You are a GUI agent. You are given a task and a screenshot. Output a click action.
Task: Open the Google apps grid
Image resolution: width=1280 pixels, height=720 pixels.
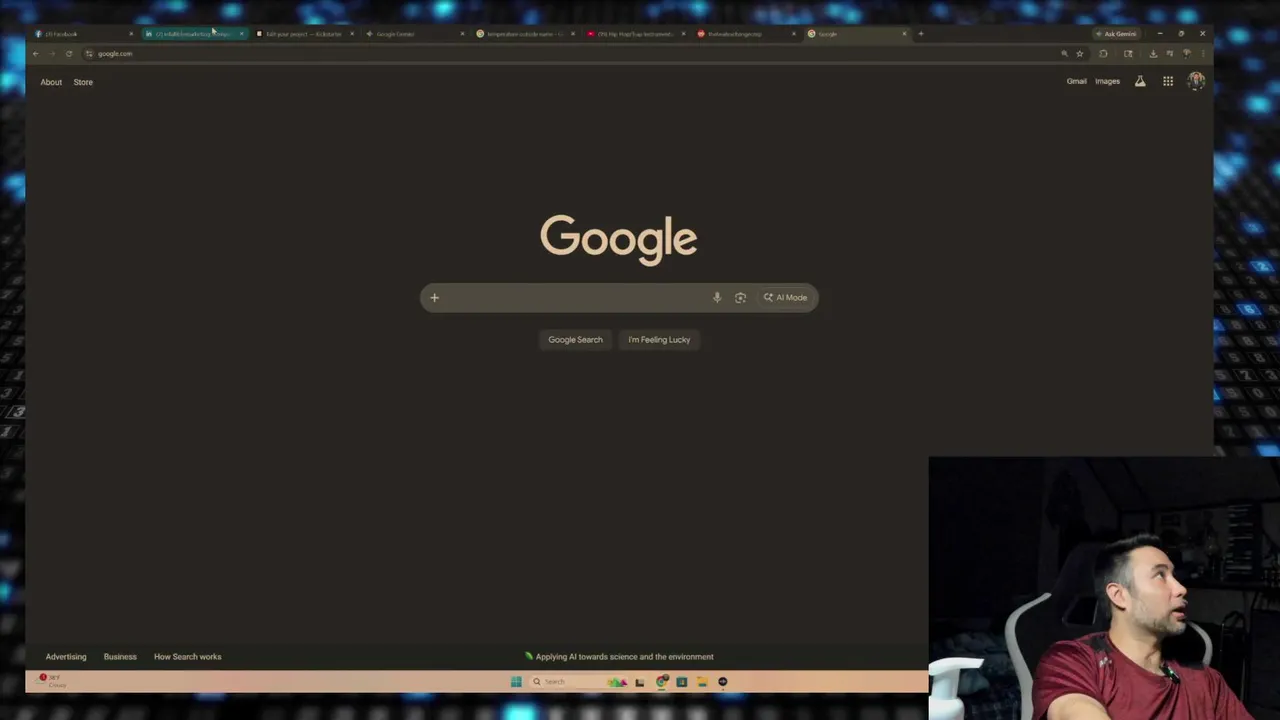(x=1168, y=81)
